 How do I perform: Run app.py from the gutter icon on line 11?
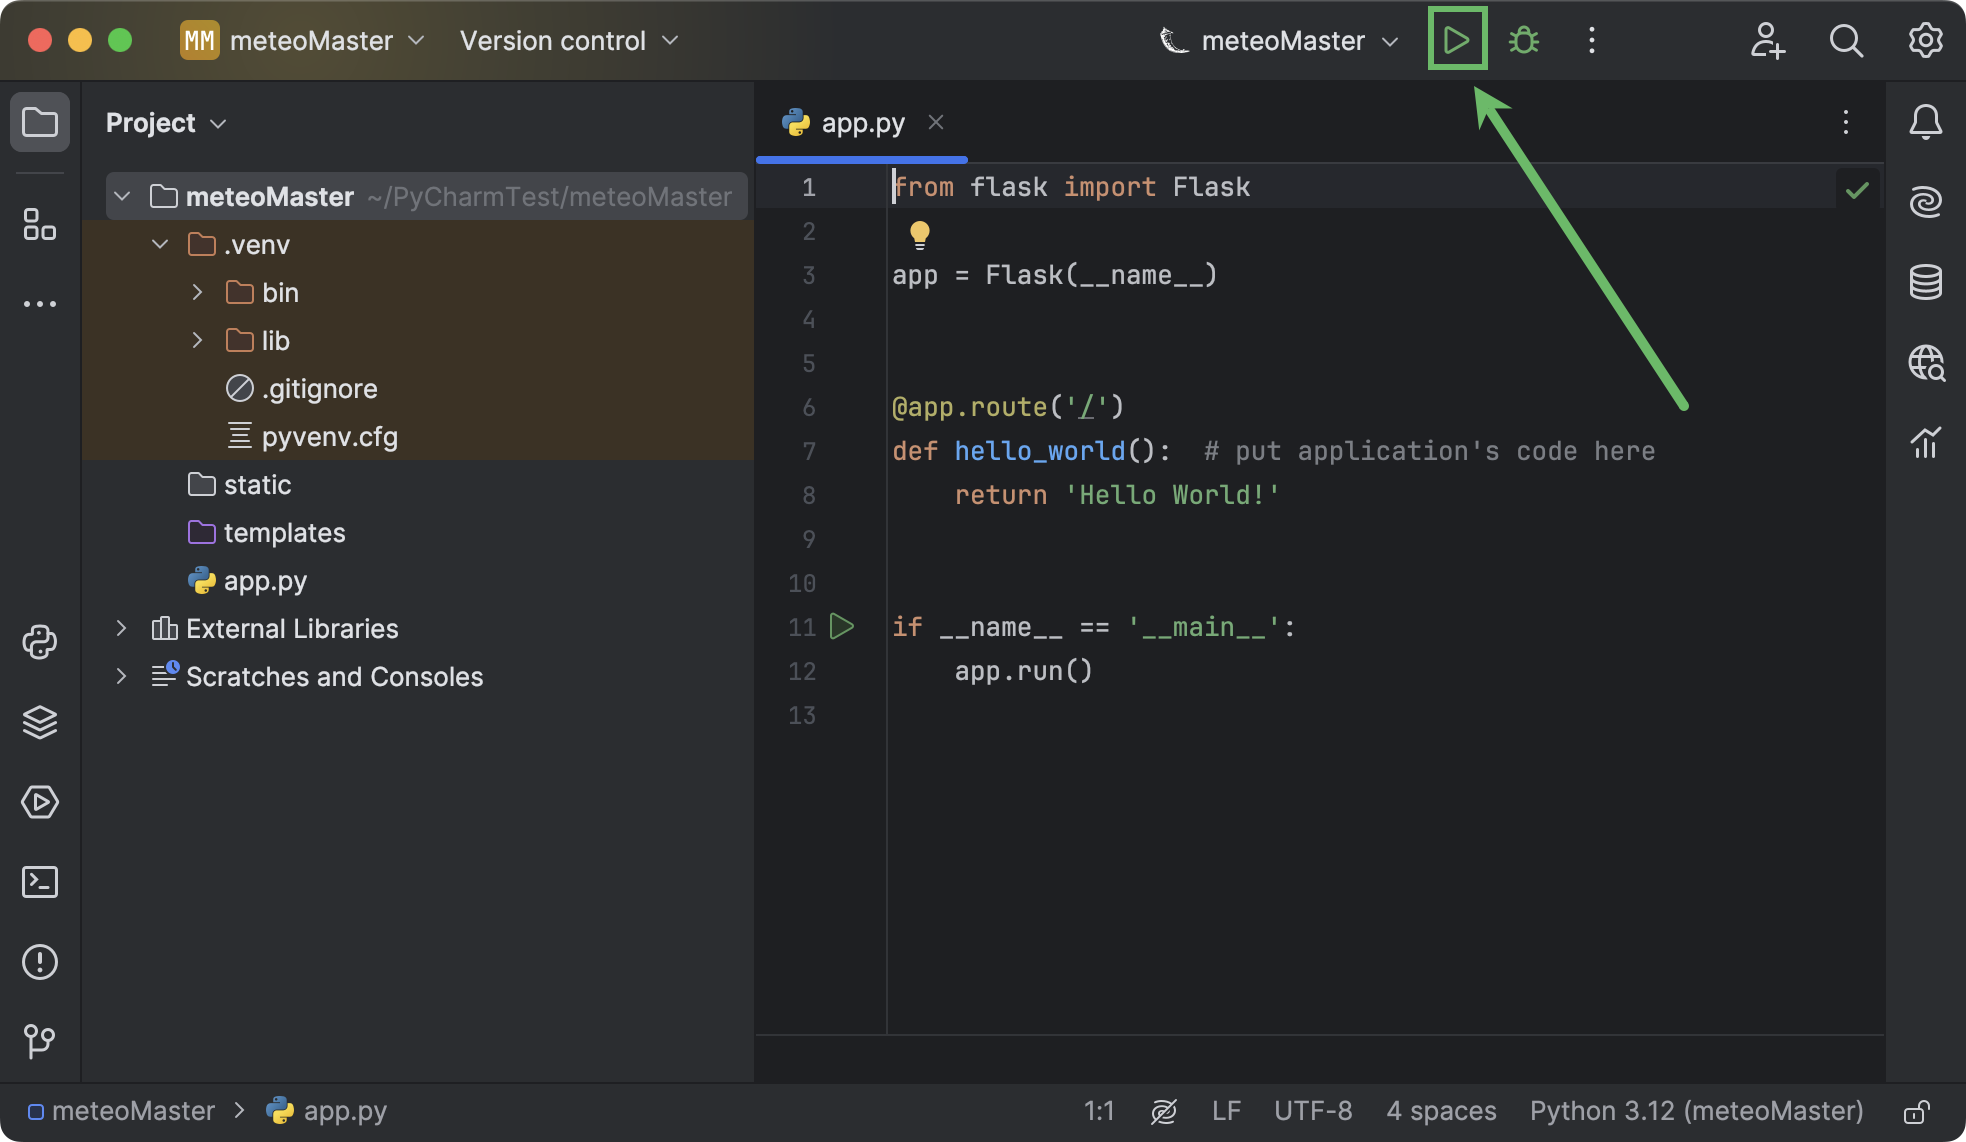click(x=842, y=626)
